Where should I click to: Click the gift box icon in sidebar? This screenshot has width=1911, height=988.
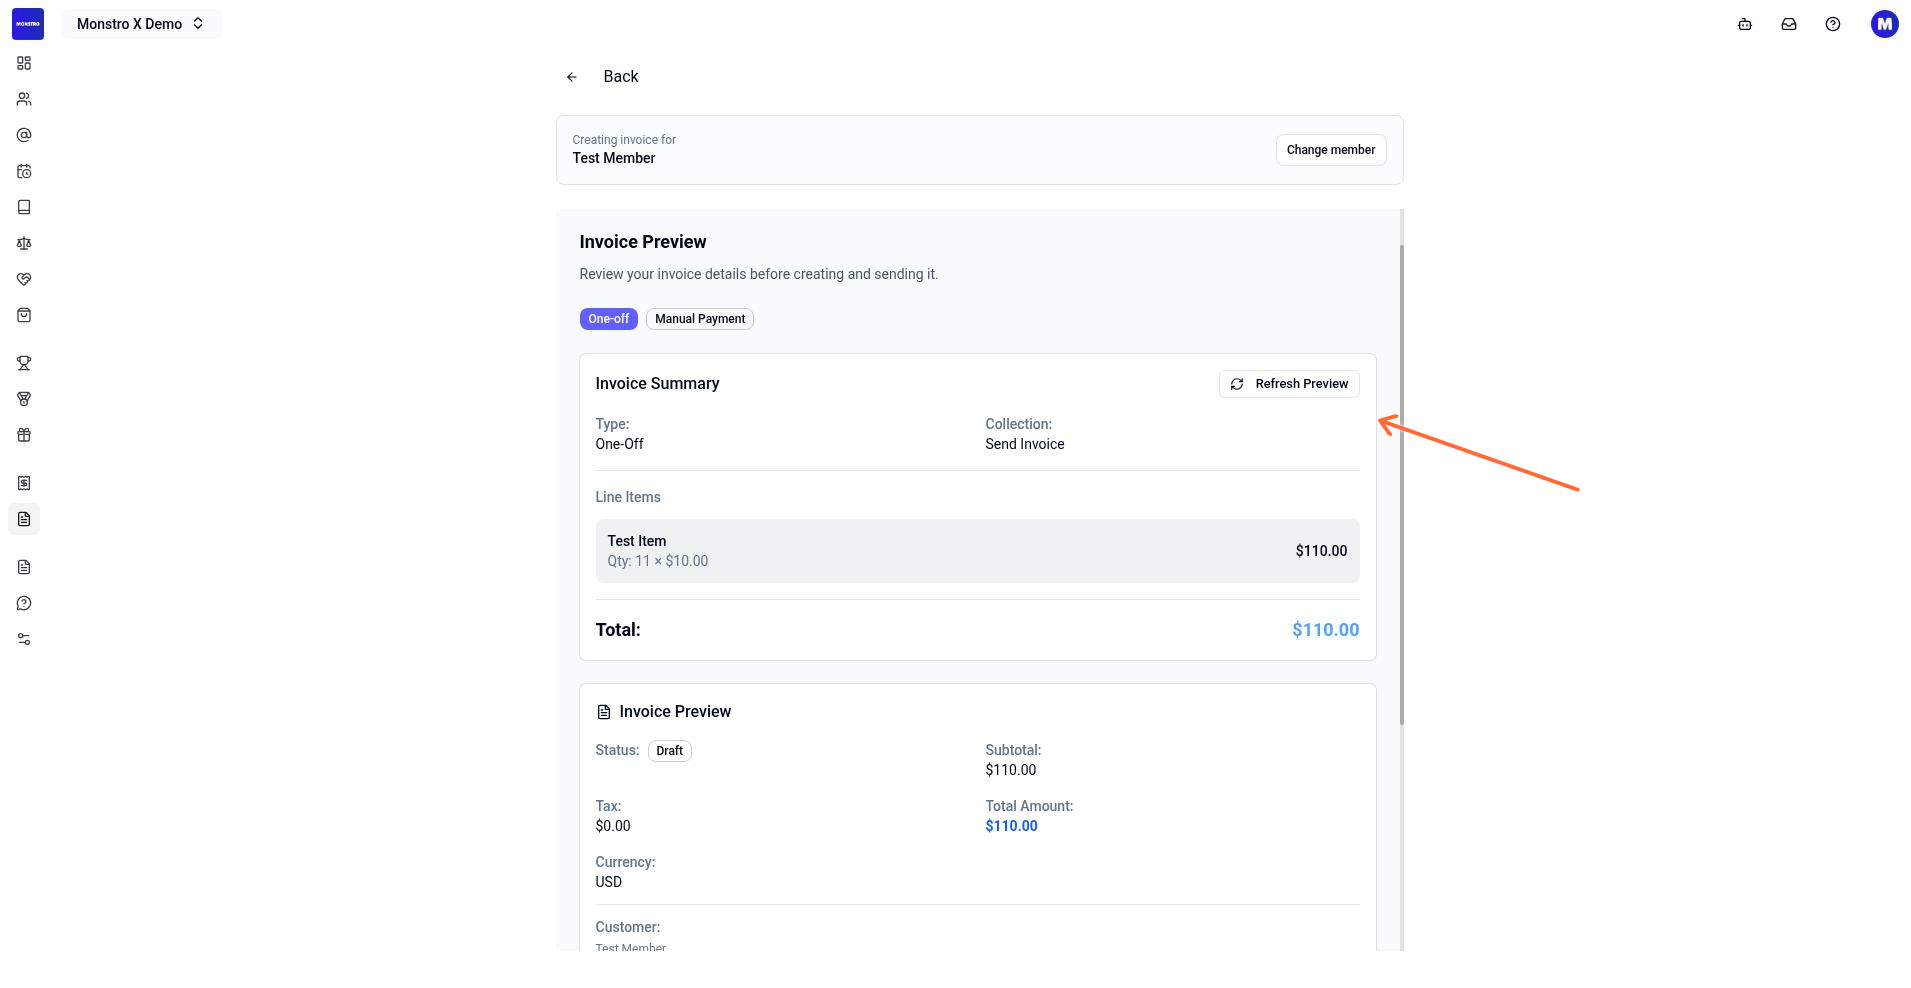24,435
